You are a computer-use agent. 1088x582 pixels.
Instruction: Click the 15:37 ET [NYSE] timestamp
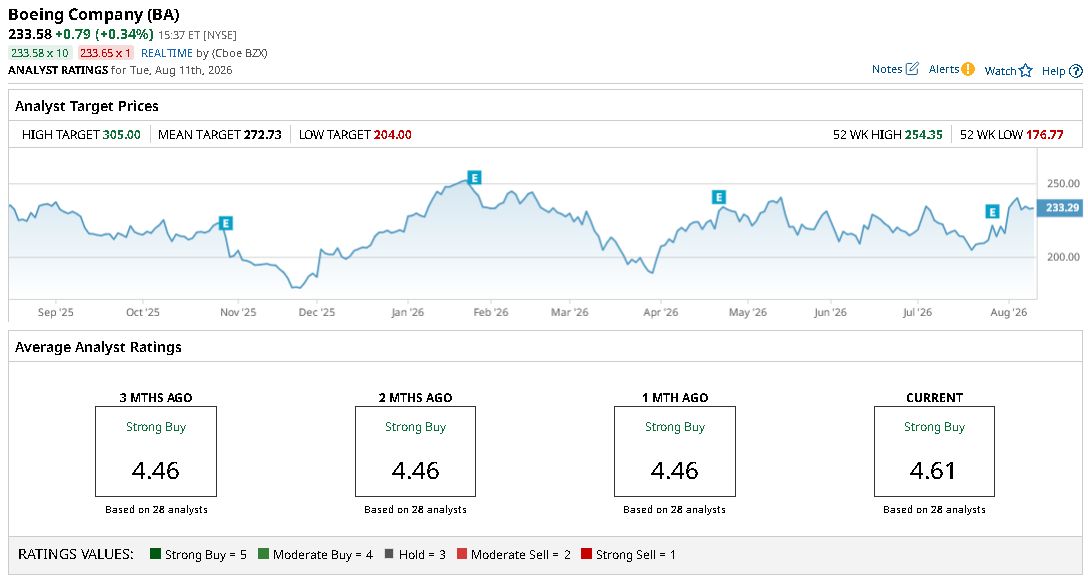point(197,35)
